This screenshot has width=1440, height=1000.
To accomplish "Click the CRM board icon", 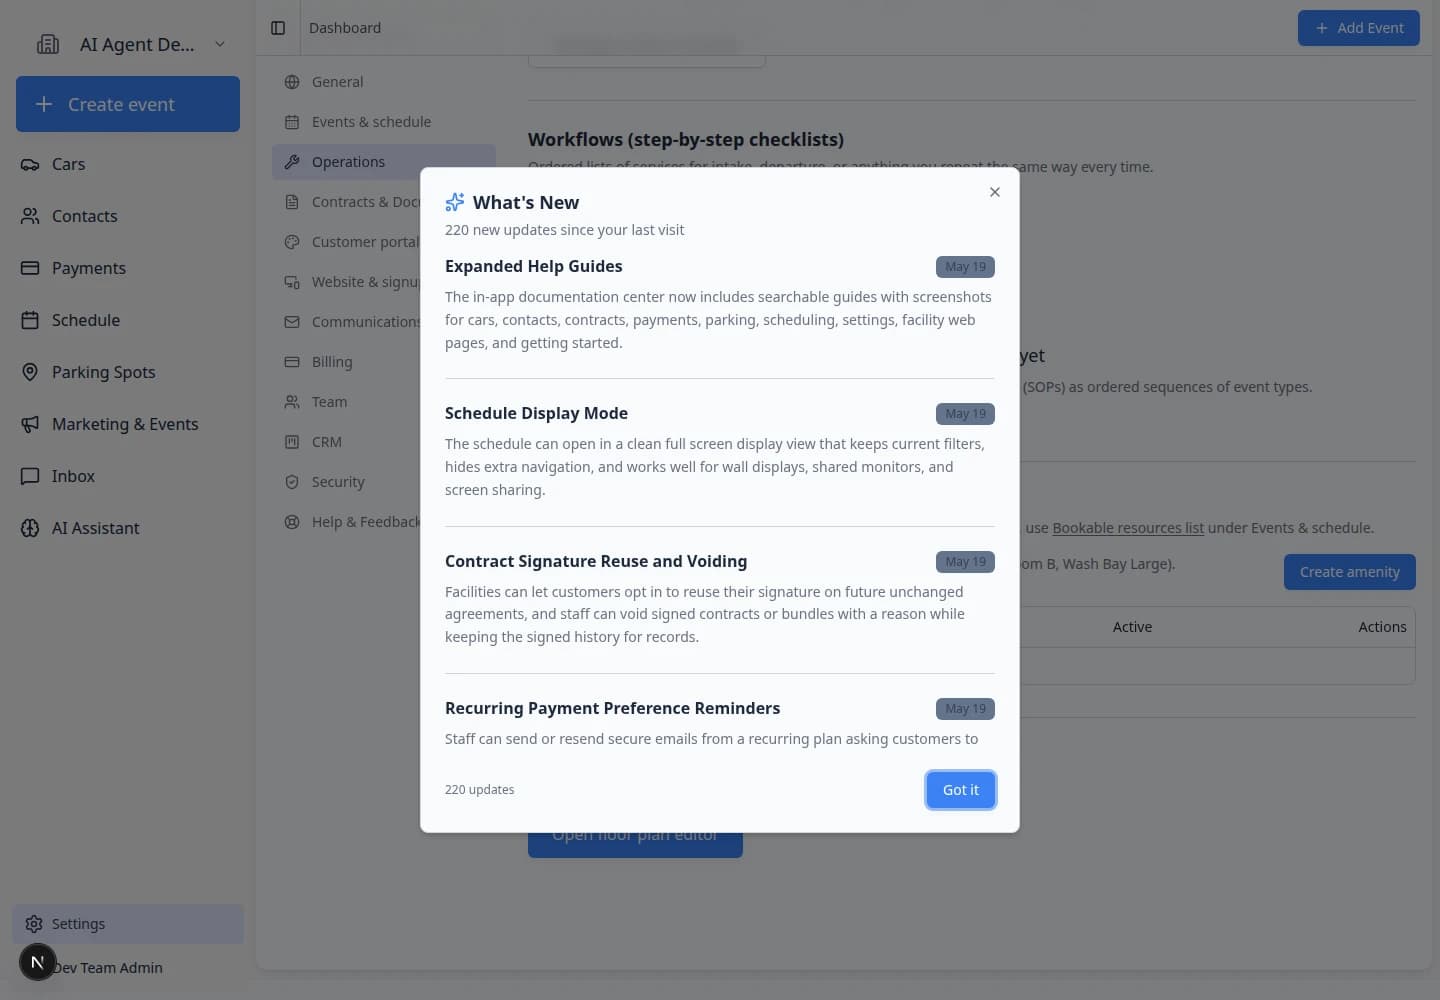I will [292, 442].
